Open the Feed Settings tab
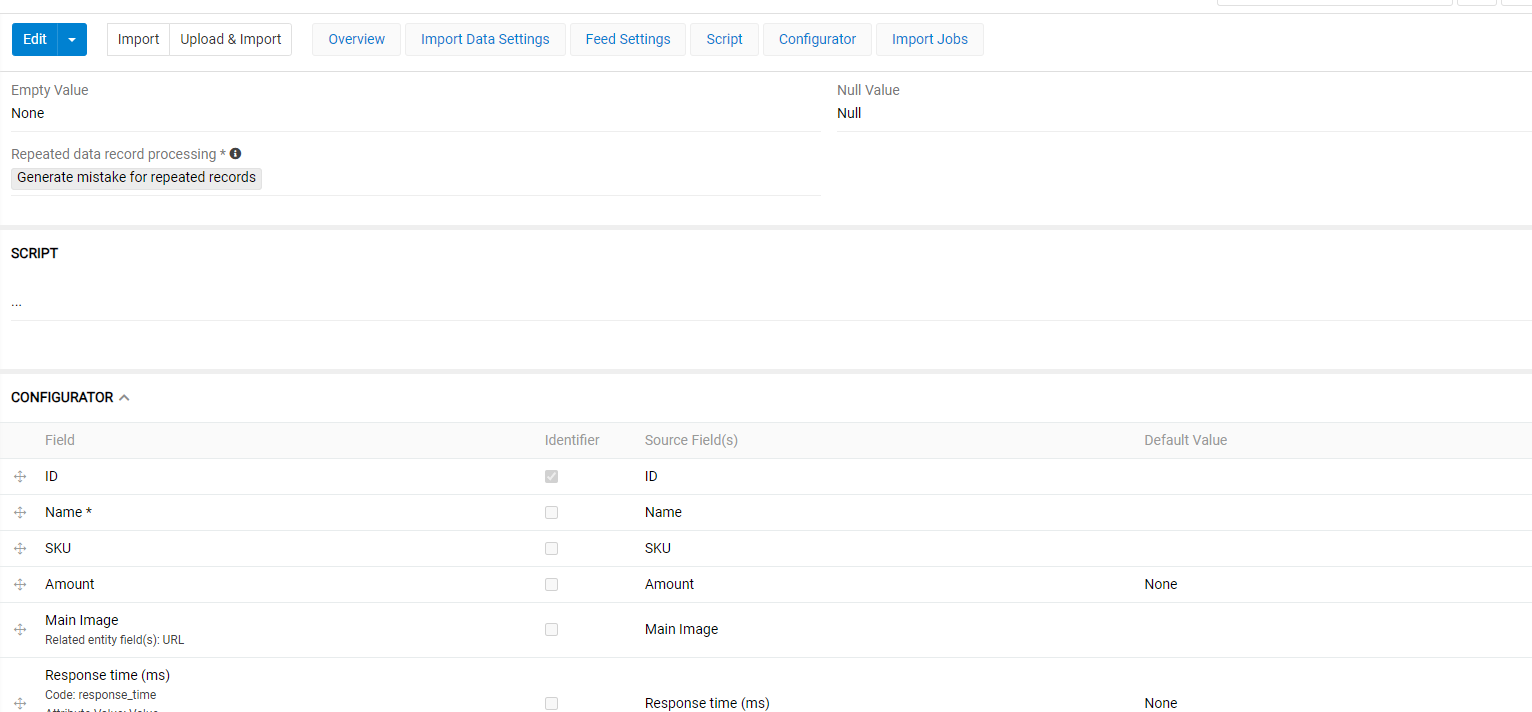The width and height of the screenshot is (1532, 712). point(627,39)
